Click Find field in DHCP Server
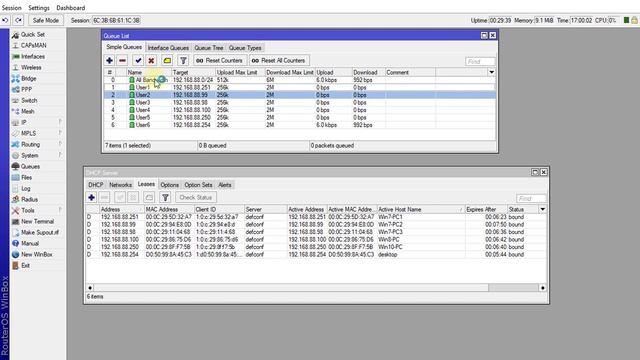This screenshot has height=360, width=640. pyautogui.click(x=531, y=198)
